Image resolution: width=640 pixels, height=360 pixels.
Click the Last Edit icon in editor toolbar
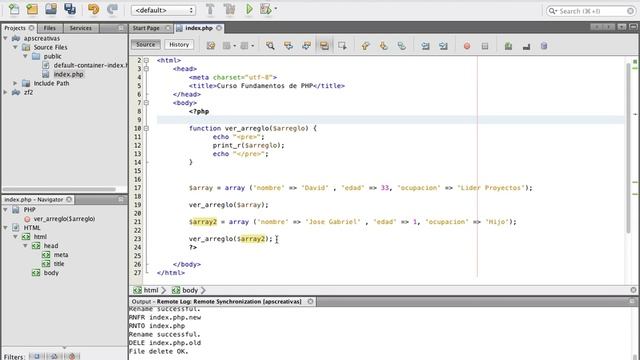(211, 46)
